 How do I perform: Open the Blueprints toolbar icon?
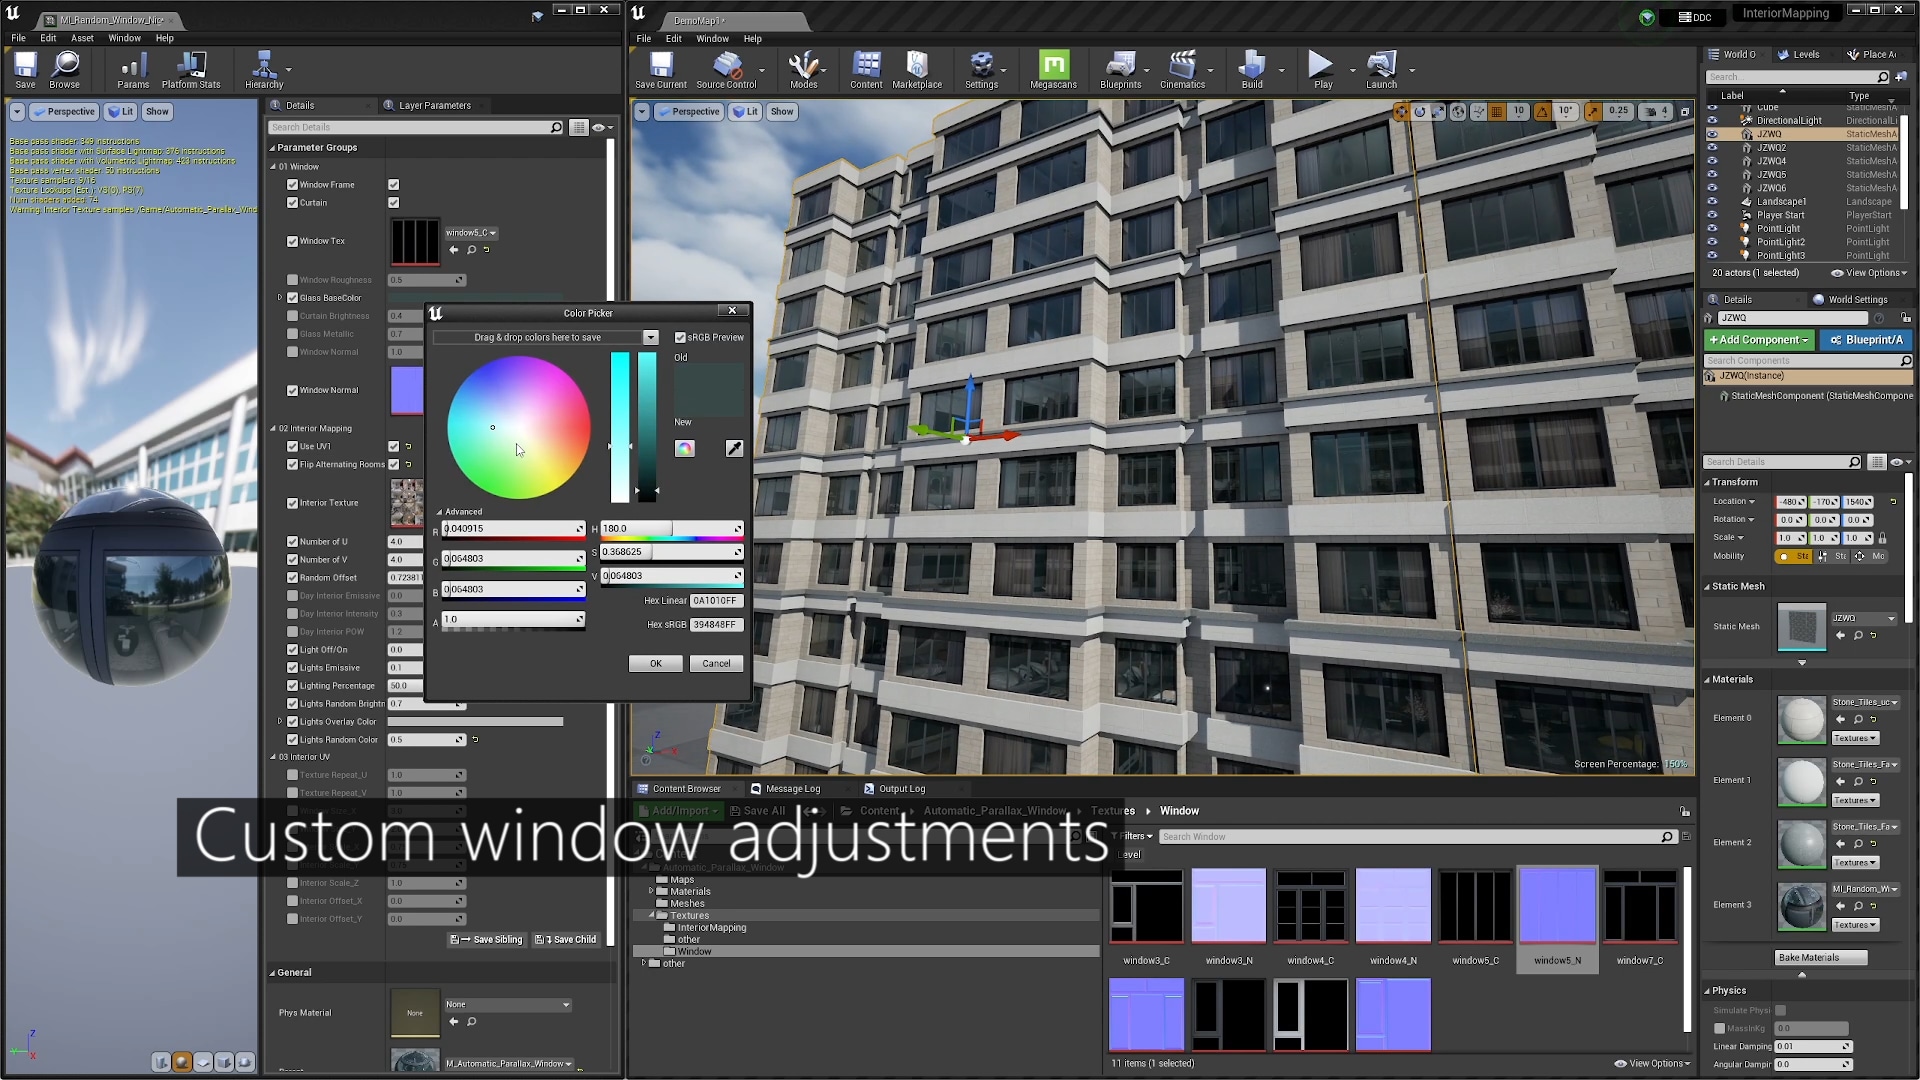point(1121,66)
